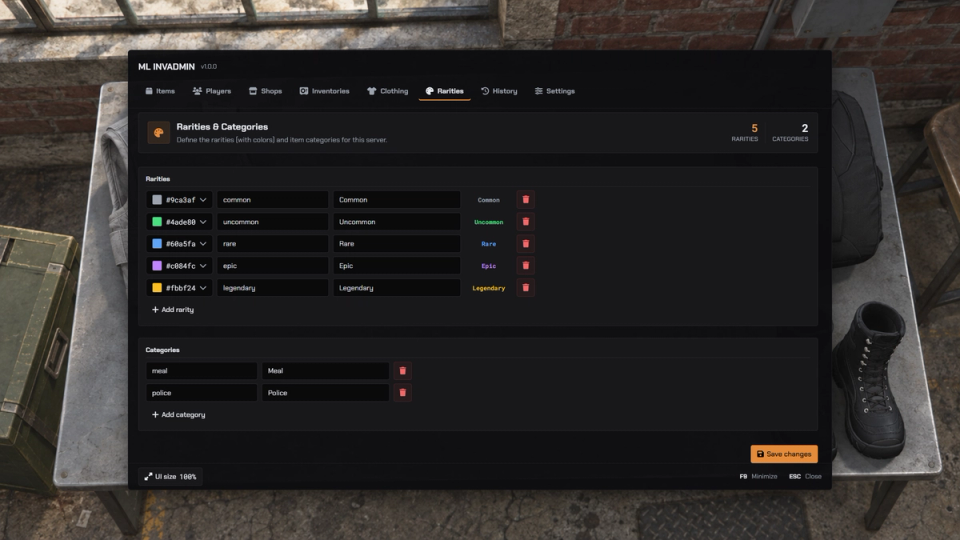Open the Settings tab
960x540 pixels.
coord(555,91)
